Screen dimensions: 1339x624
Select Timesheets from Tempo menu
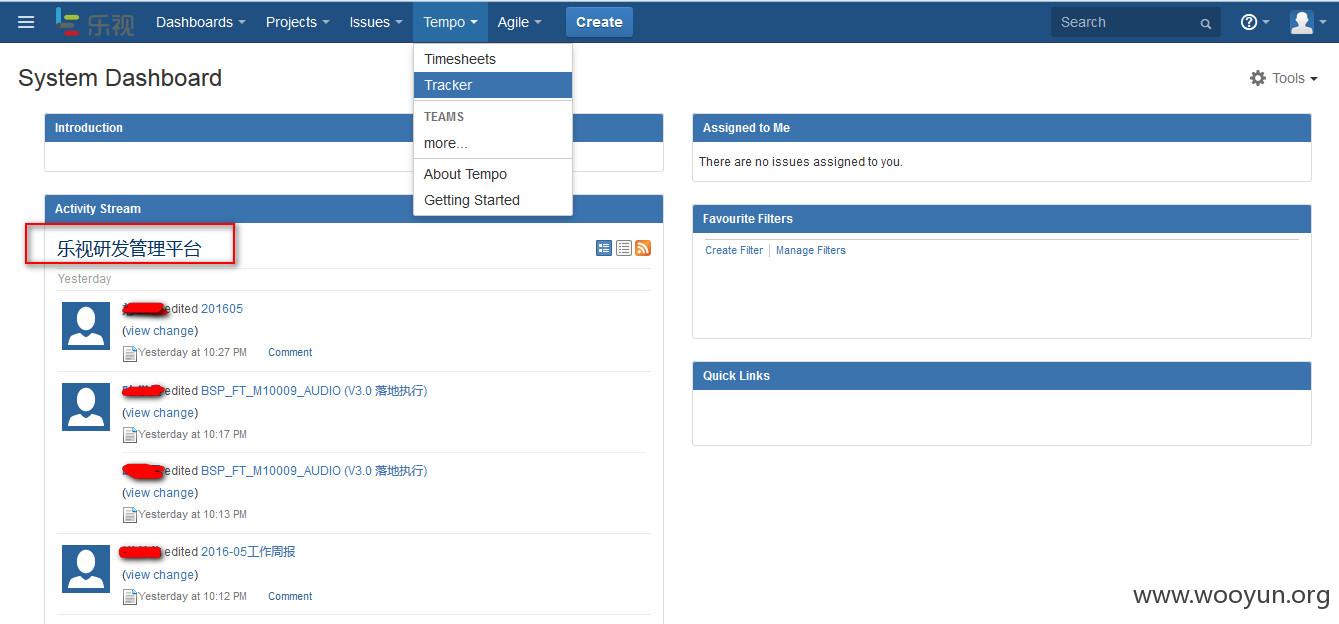(x=493, y=59)
